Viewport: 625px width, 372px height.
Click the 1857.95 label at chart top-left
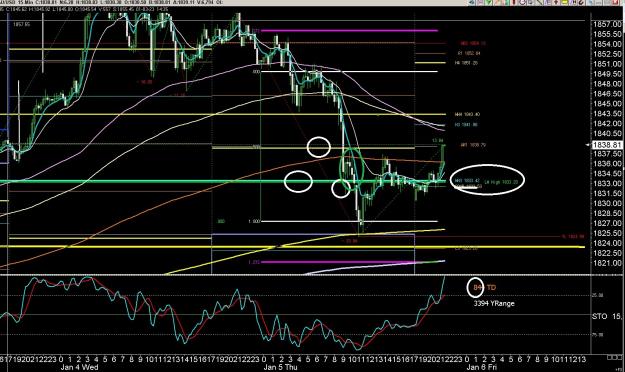tap(22, 24)
